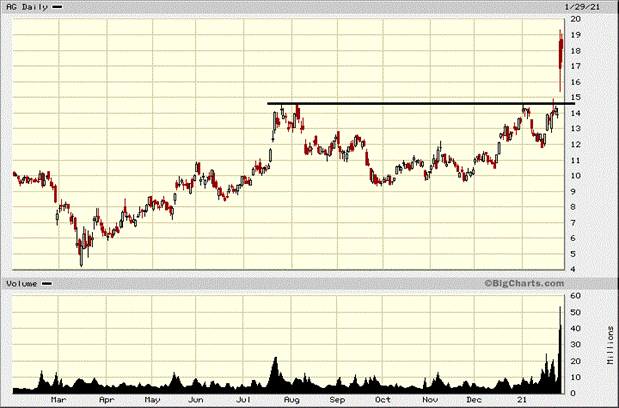The image size is (619, 408).
Task: Click the Apr month label
Action: click(x=107, y=400)
